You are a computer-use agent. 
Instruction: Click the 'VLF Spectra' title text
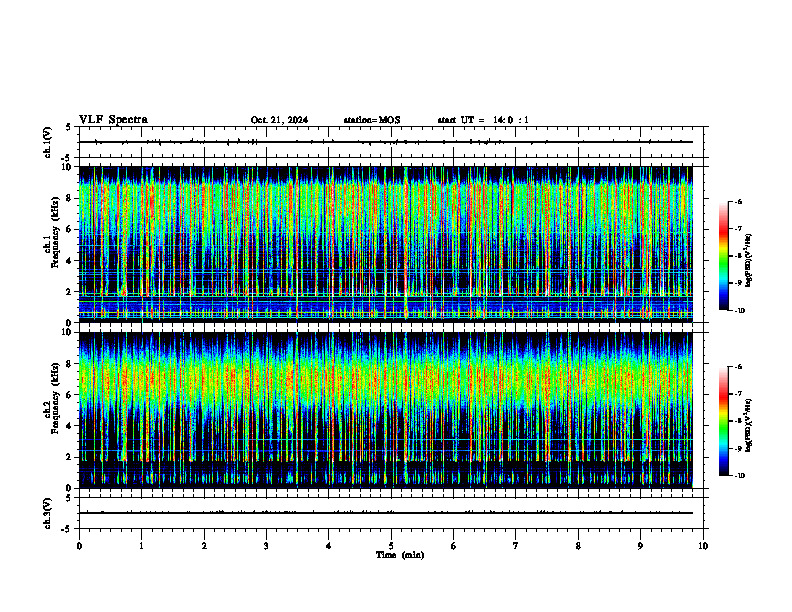[113, 120]
